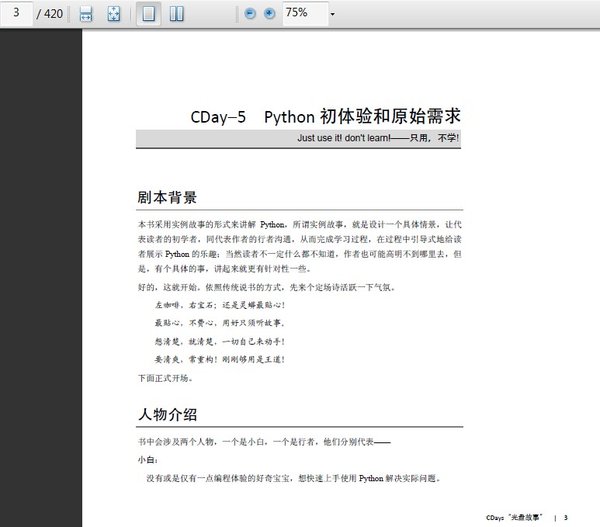Screen dimensions: 600x527
Task: Click the heading 人物介绍
Action: [167, 414]
